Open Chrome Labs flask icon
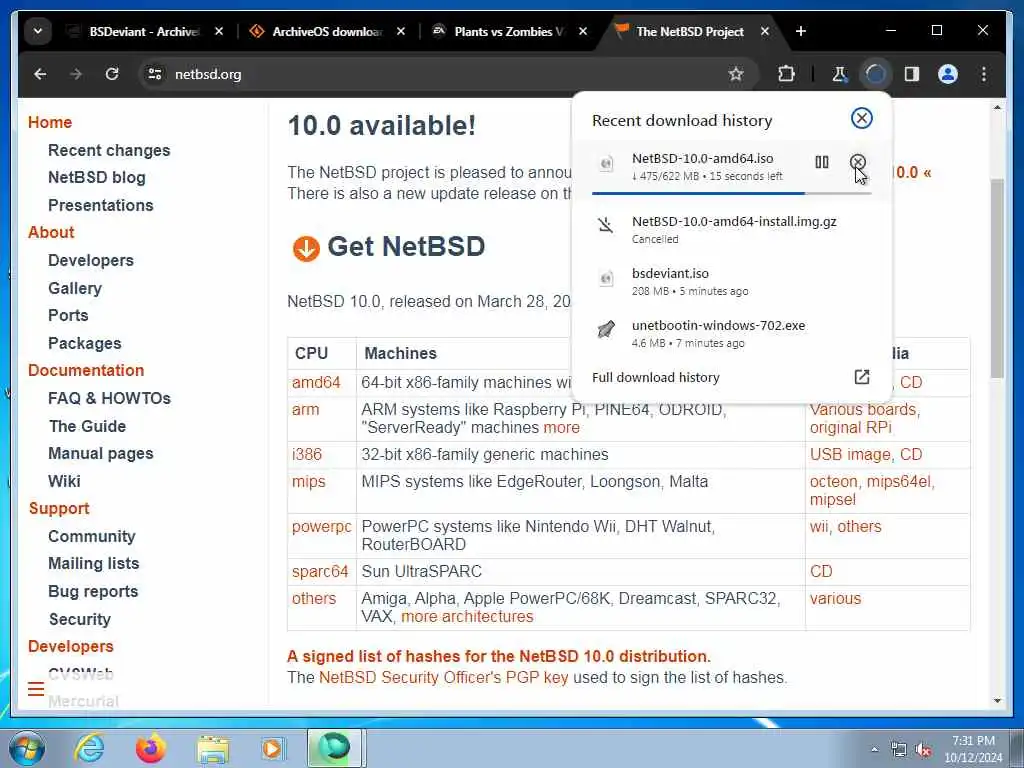This screenshot has height=768, width=1024. point(839,74)
